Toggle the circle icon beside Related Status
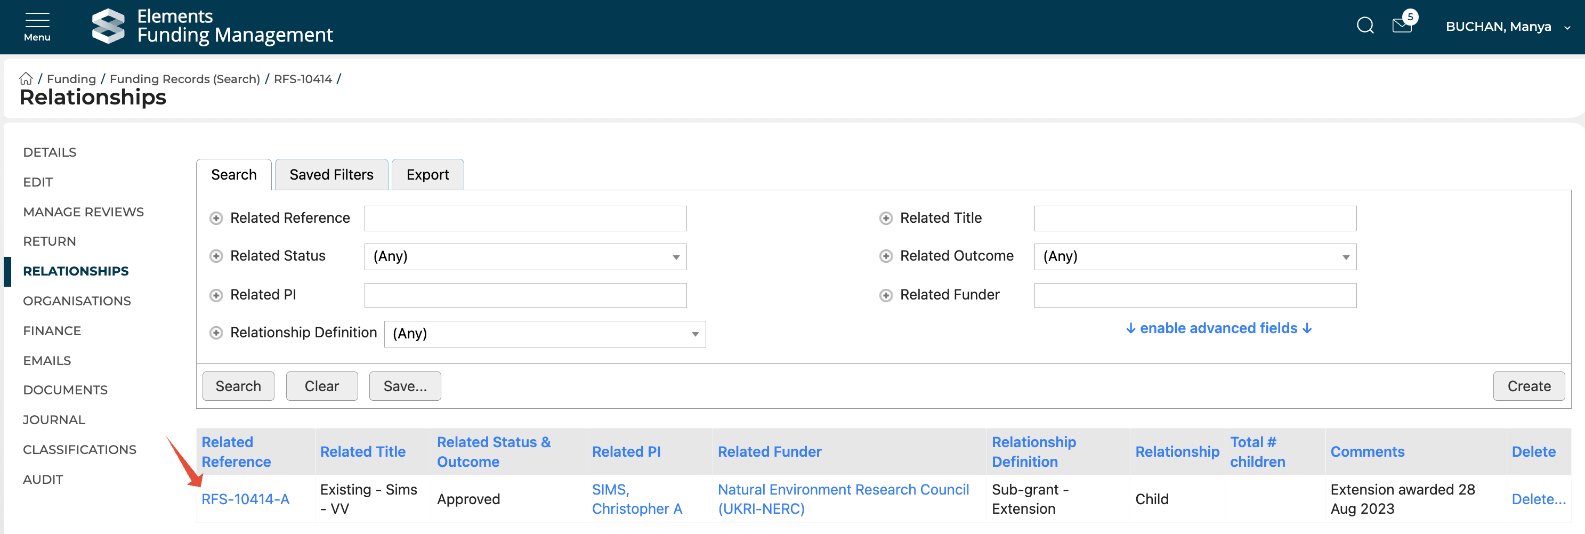This screenshot has width=1585, height=534. 216,256
